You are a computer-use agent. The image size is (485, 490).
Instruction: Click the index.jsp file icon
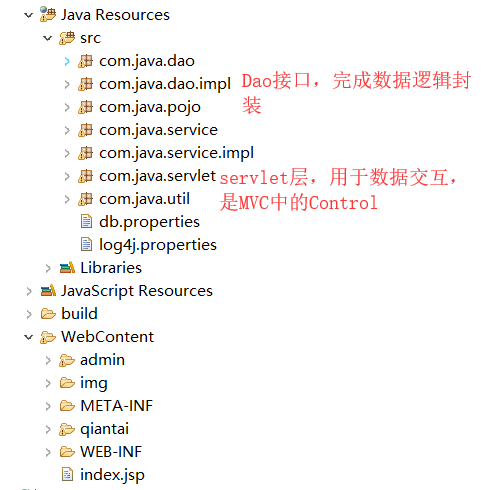coord(67,475)
